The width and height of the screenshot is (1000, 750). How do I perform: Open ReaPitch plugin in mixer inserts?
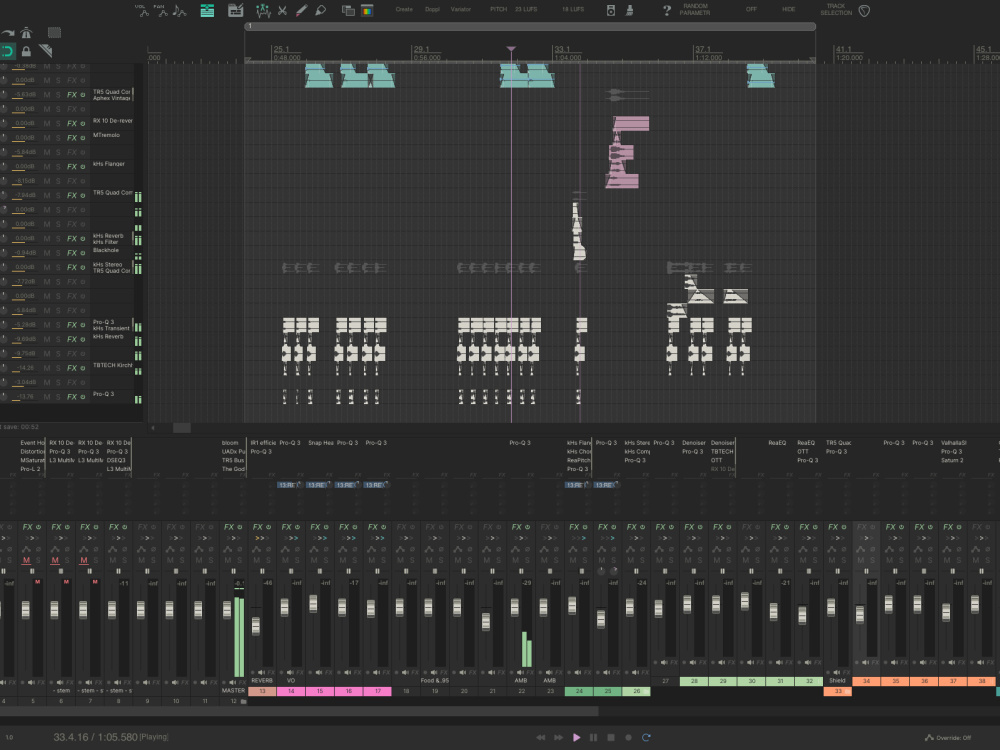coord(579,460)
